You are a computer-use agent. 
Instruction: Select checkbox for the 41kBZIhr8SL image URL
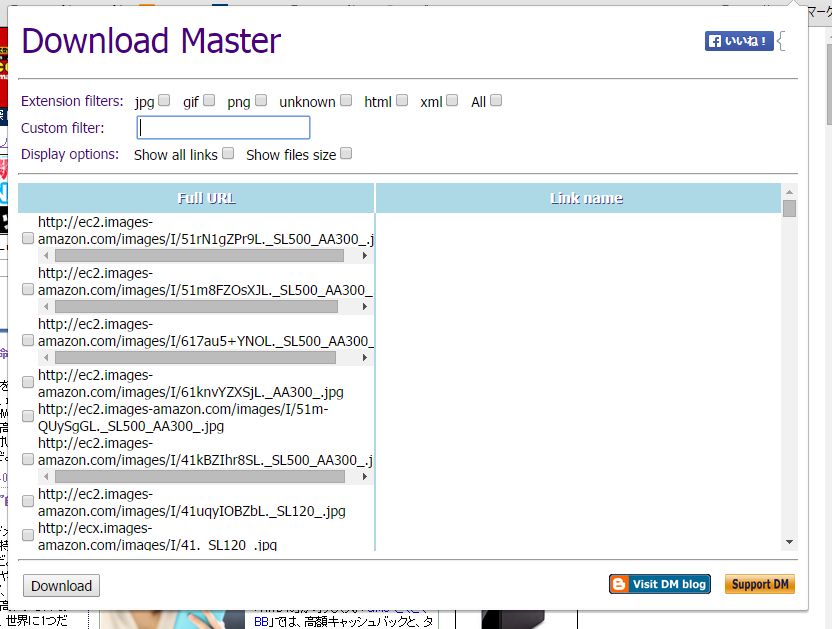point(28,459)
